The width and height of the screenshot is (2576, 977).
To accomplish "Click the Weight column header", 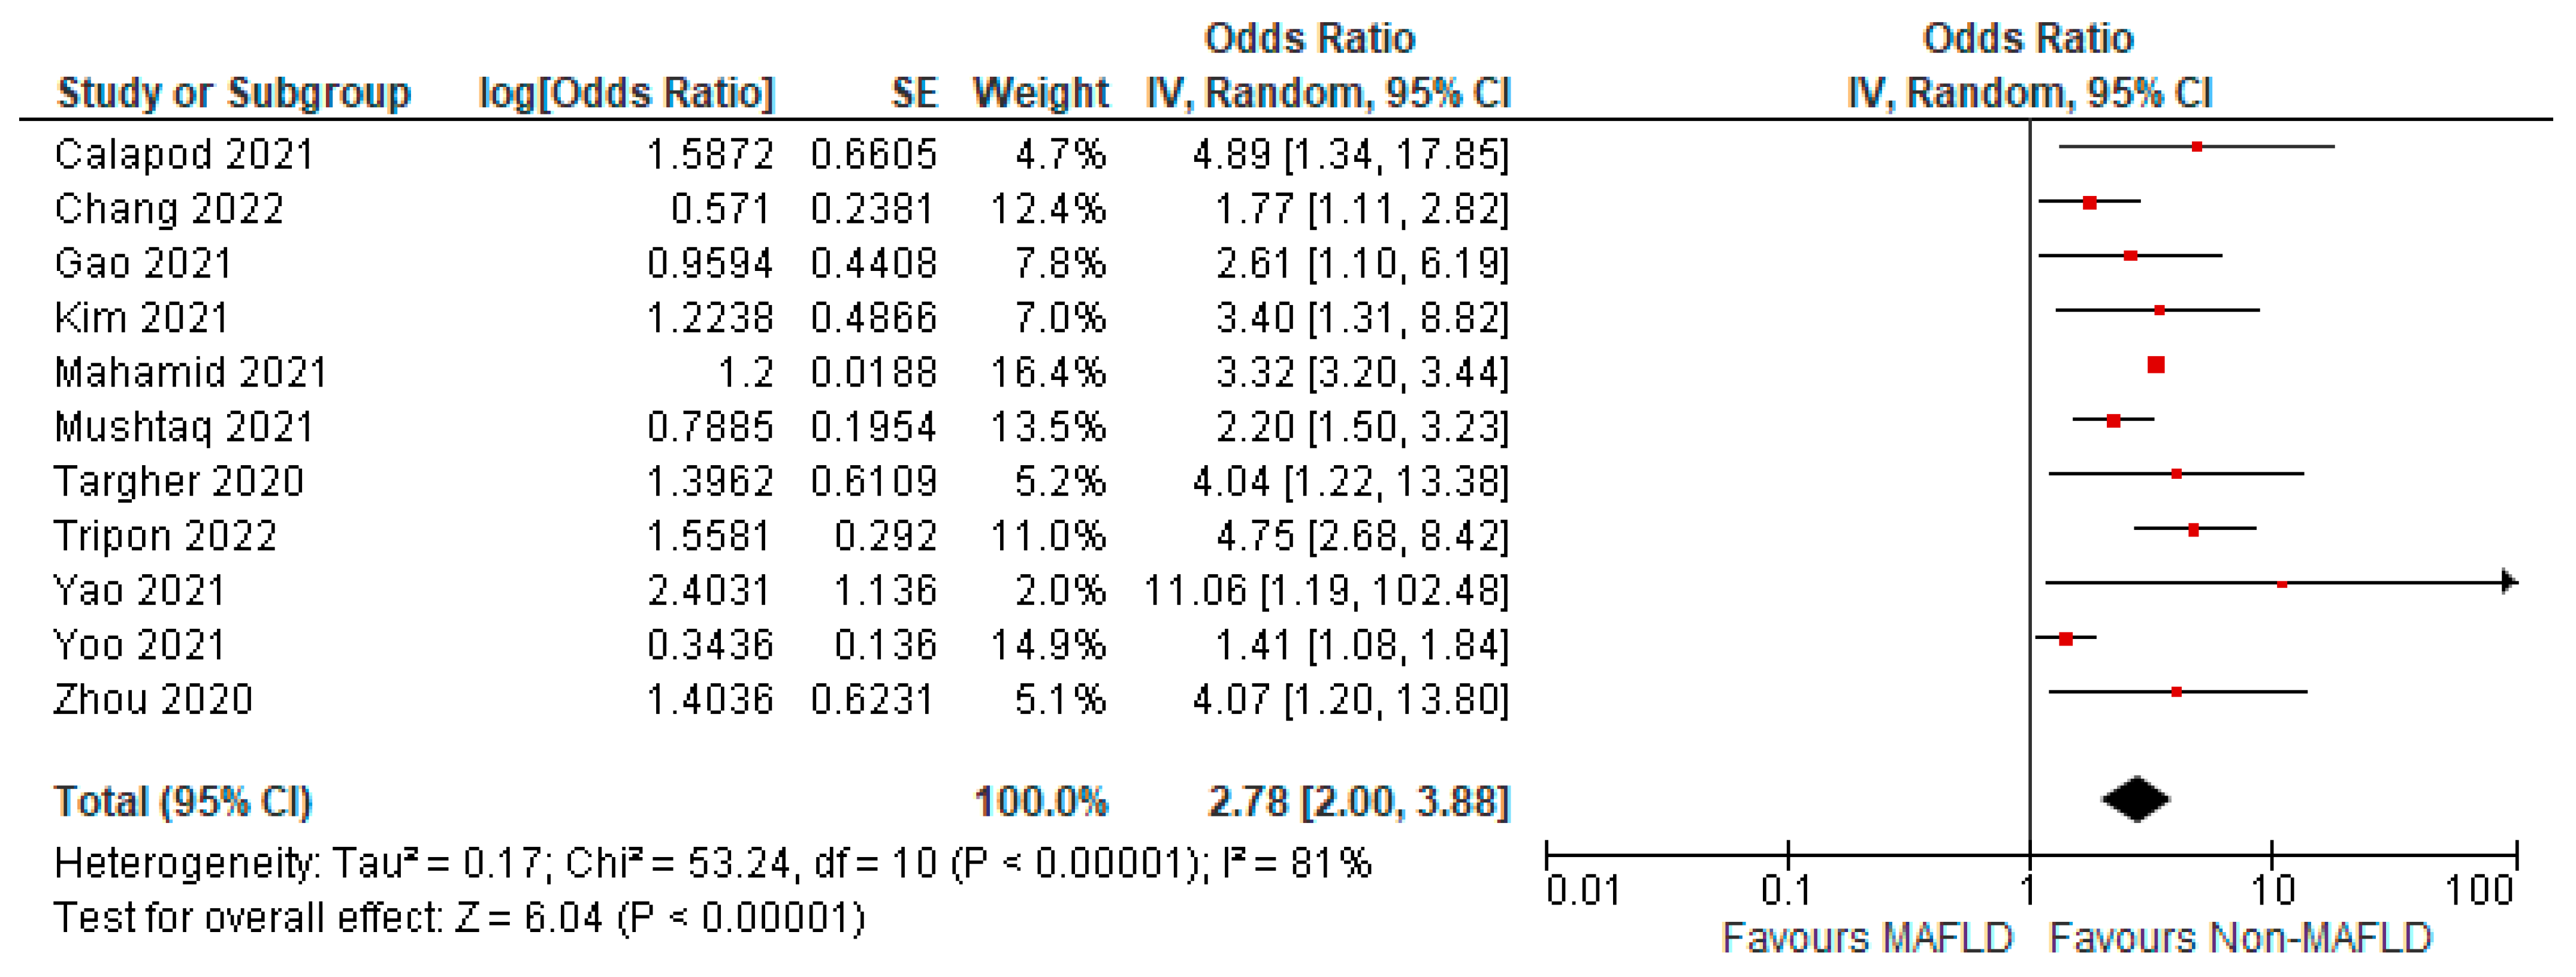I will (x=1040, y=93).
